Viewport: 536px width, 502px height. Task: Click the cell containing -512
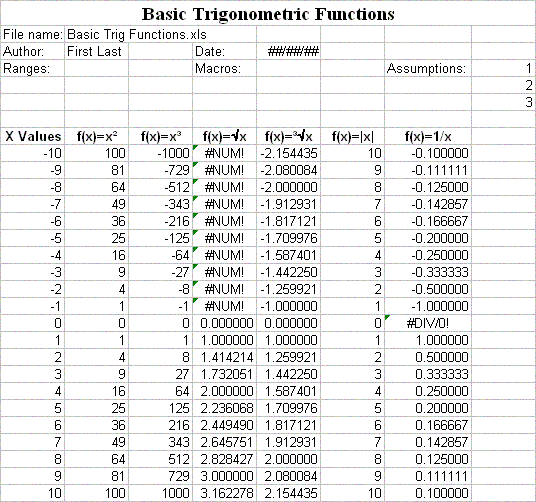tap(161, 187)
